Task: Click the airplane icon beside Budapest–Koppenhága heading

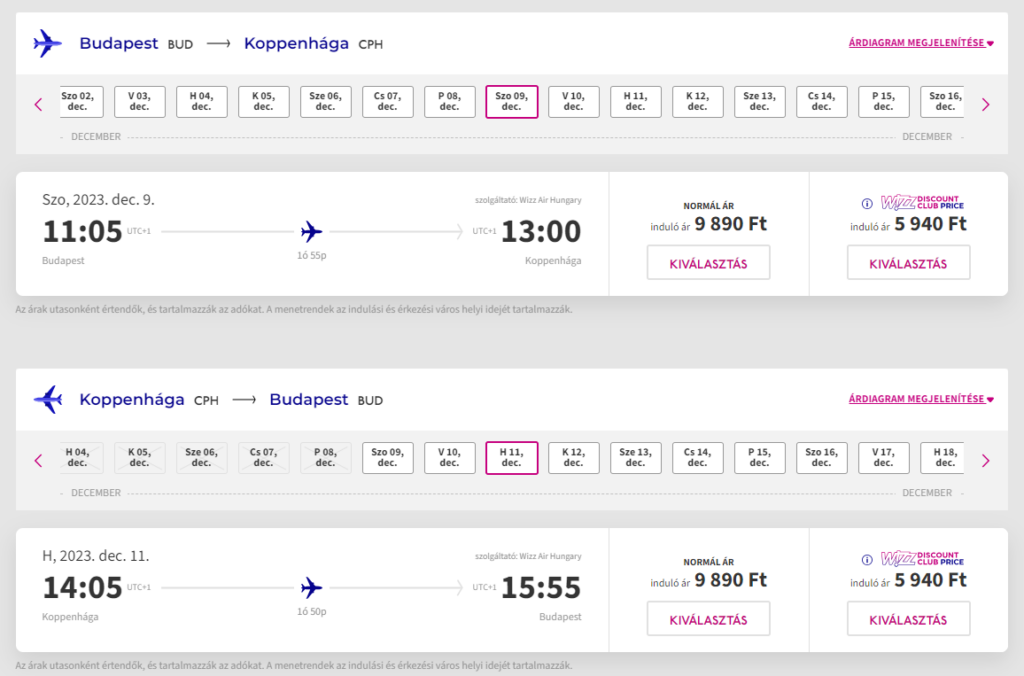Action: click(x=48, y=43)
